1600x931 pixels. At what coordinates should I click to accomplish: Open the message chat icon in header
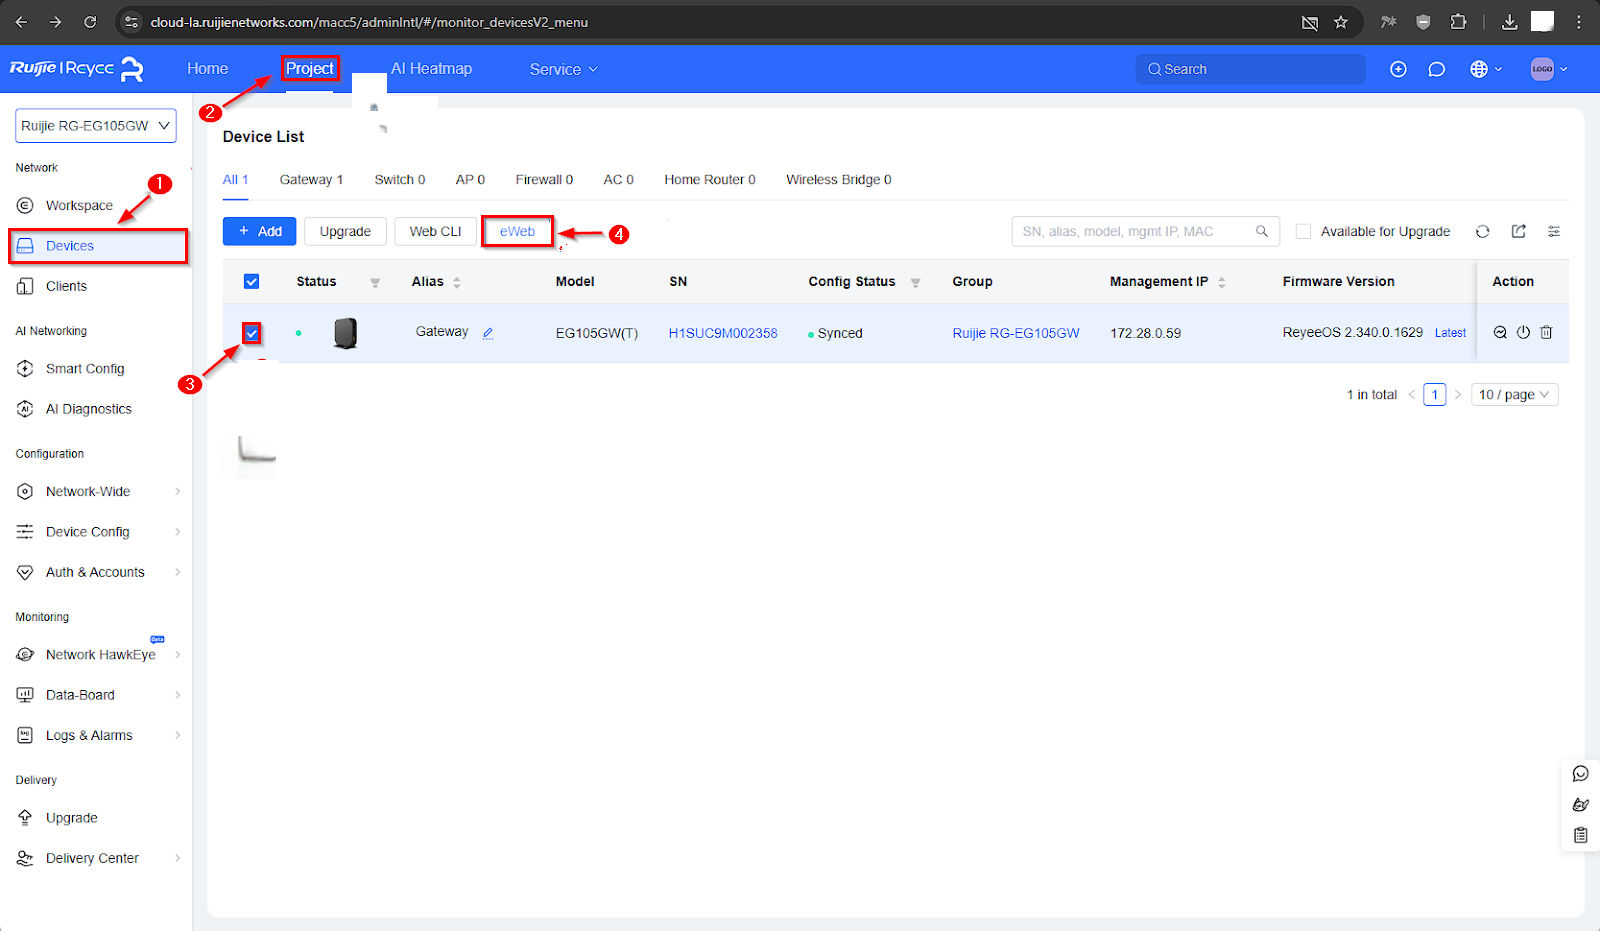[1436, 69]
